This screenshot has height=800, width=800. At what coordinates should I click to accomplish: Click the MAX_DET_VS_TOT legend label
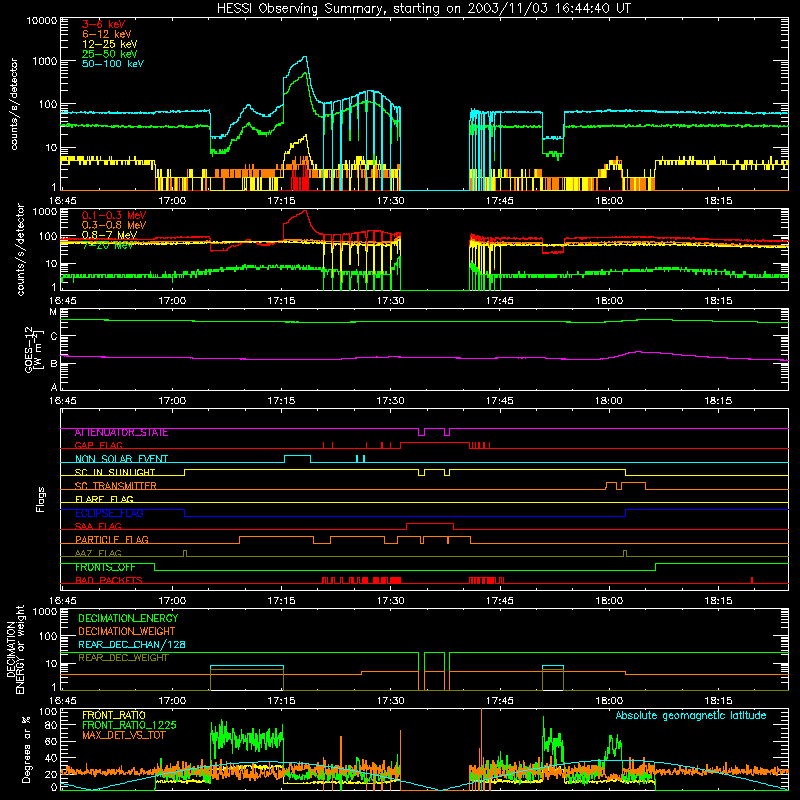click(123, 735)
